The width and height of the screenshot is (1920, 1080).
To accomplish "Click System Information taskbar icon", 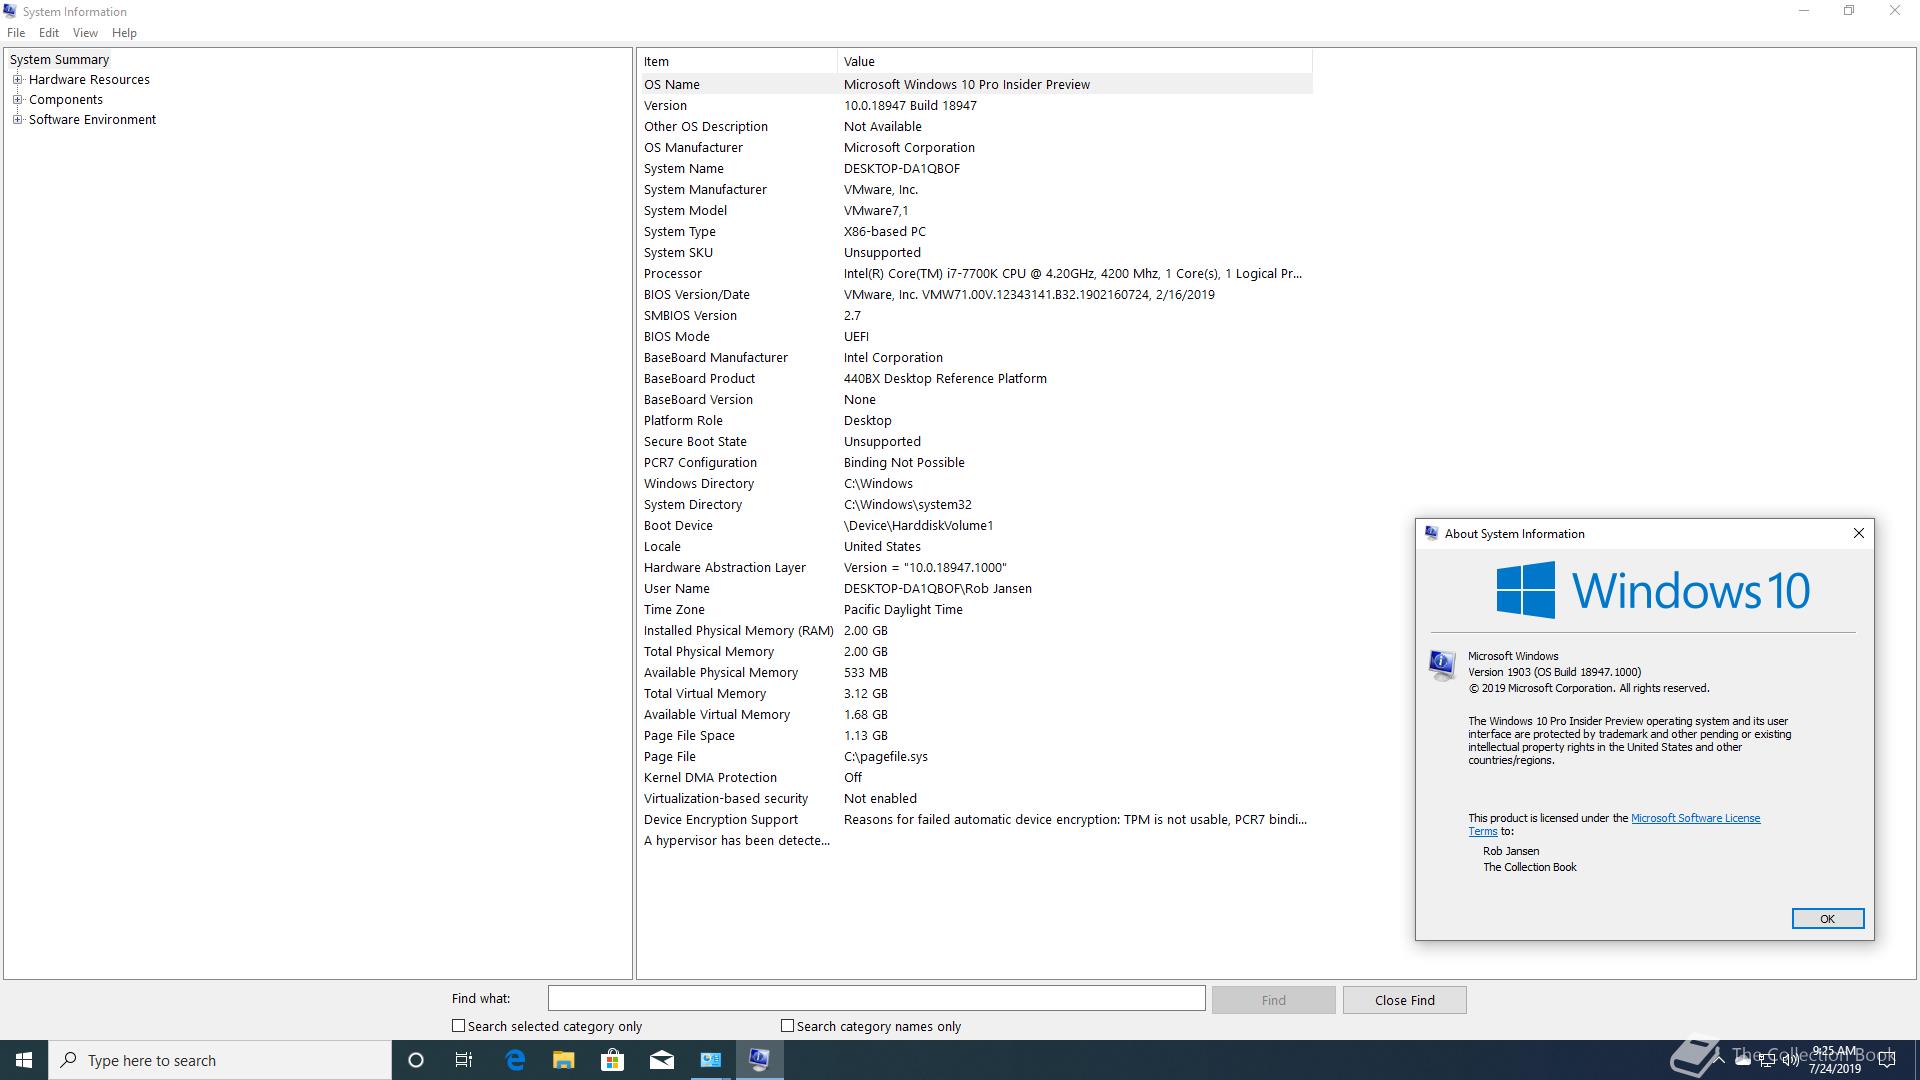I will click(759, 1060).
